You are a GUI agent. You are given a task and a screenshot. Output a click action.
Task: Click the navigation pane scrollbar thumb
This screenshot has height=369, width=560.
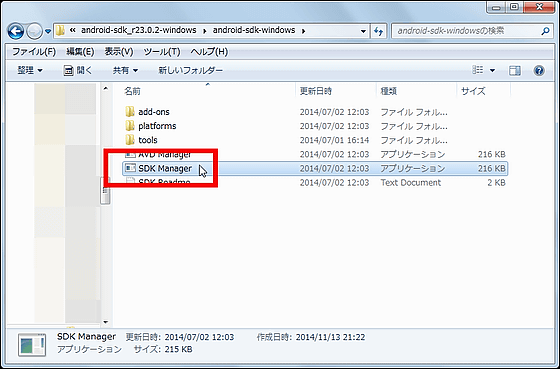(105, 190)
